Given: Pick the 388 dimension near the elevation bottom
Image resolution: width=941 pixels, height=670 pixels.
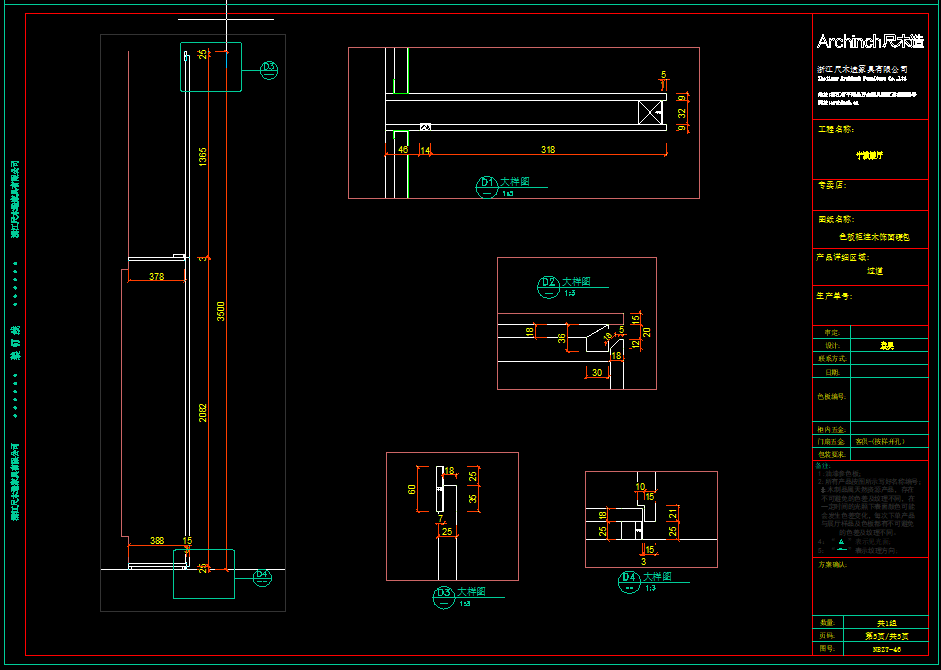Looking at the screenshot, I should click(157, 541).
